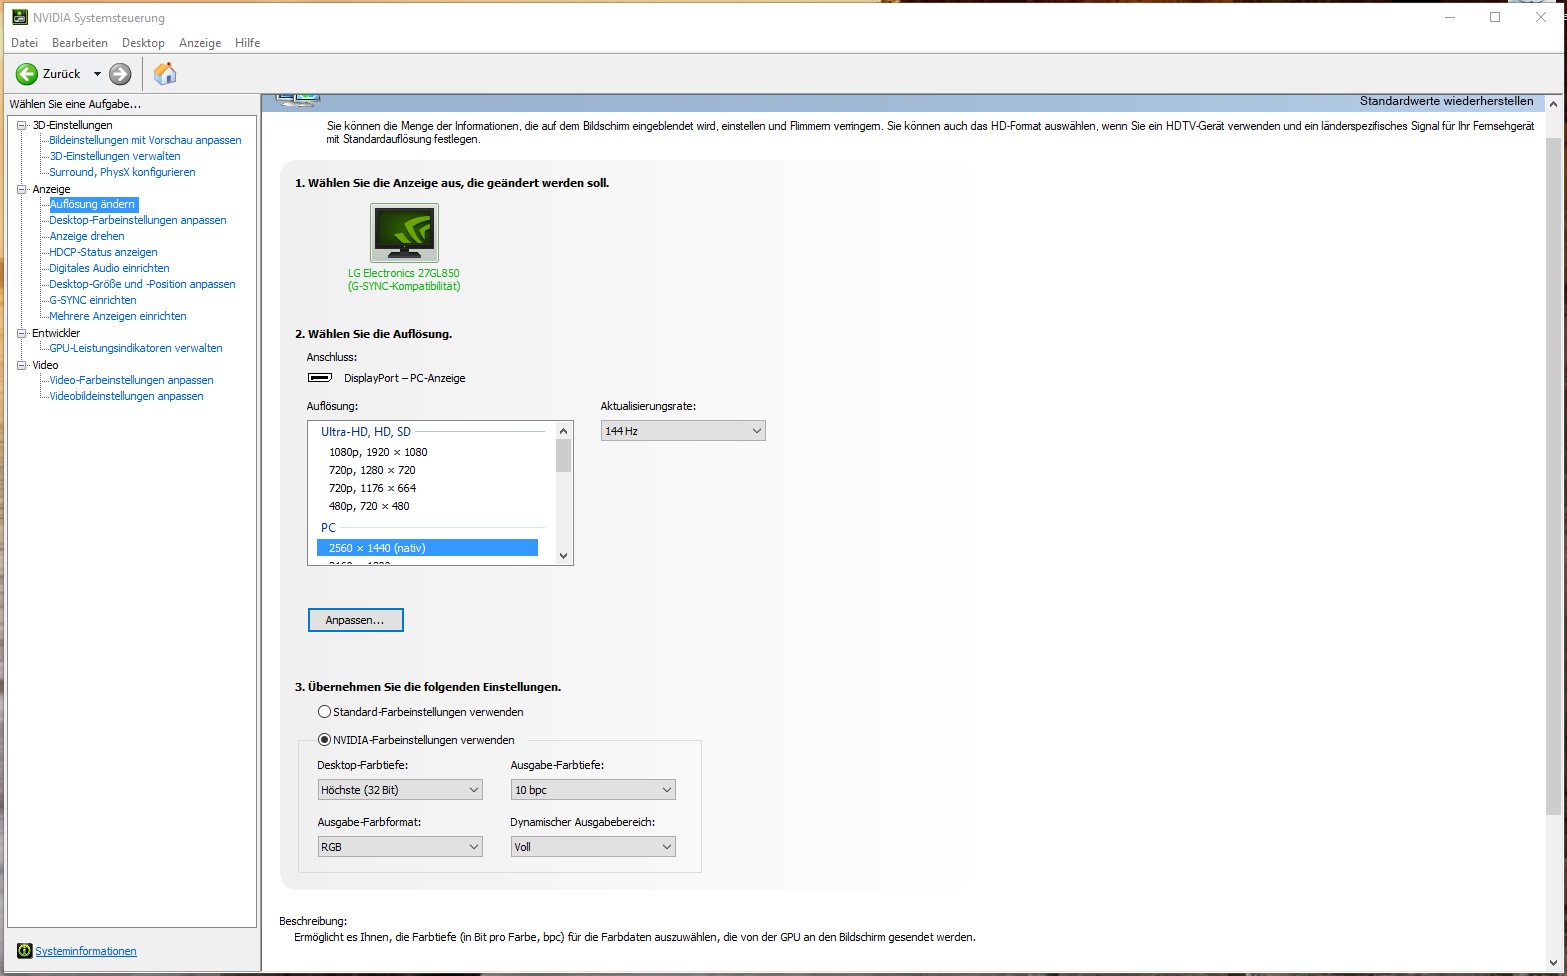
Task: Open the Anzeige menu
Action: click(200, 43)
